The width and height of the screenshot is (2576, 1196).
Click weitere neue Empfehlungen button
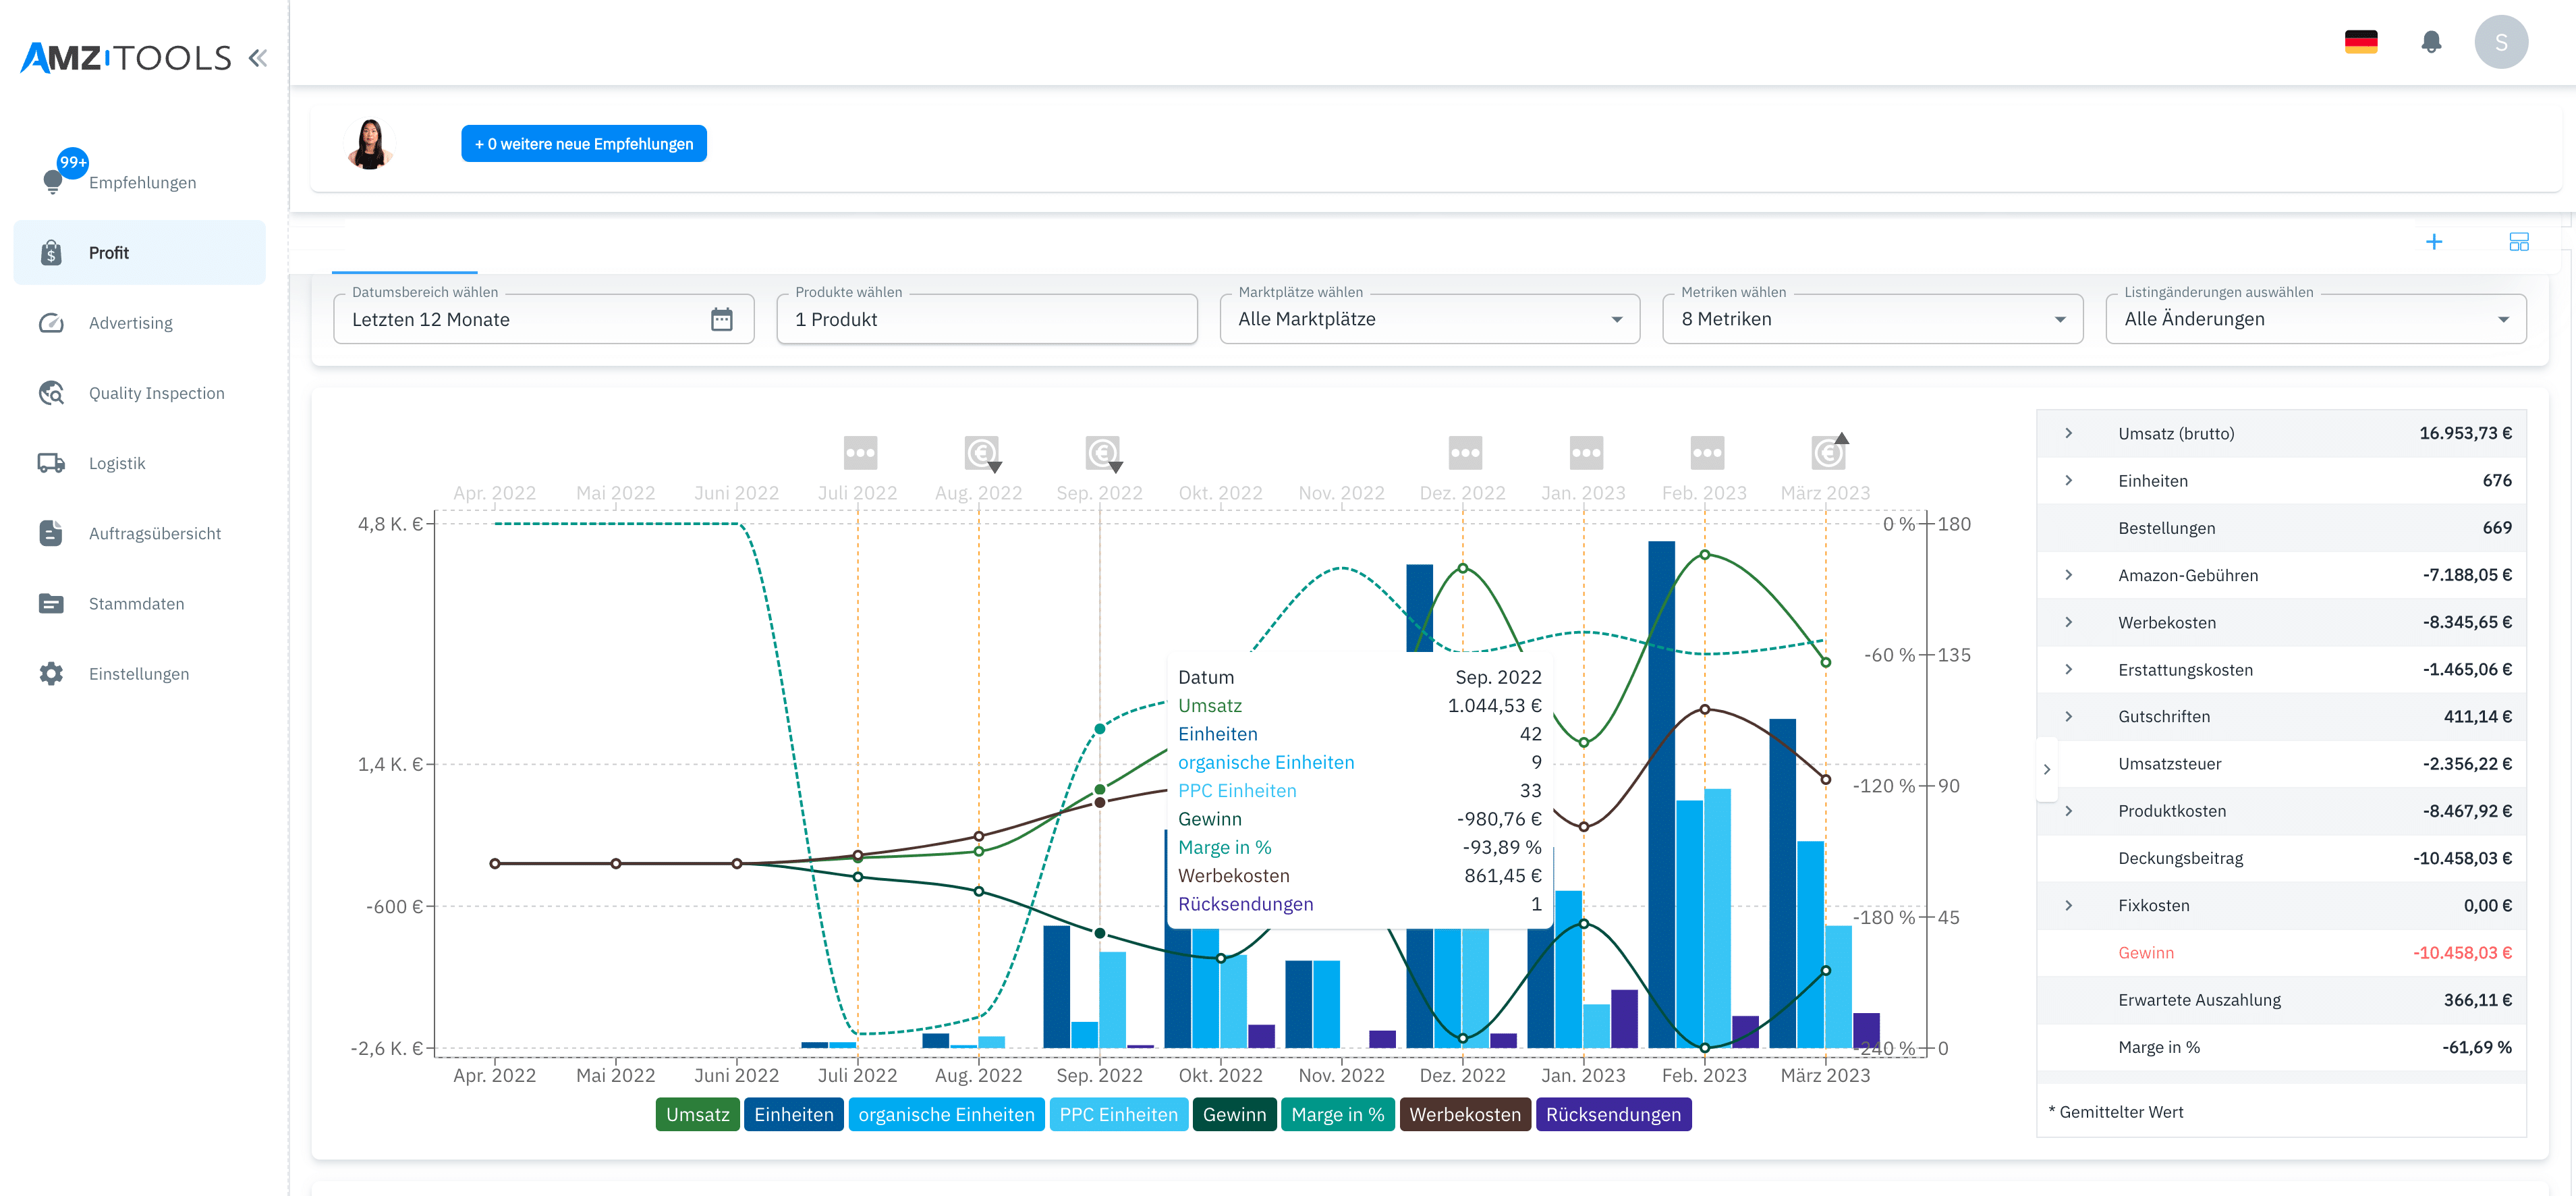(583, 144)
